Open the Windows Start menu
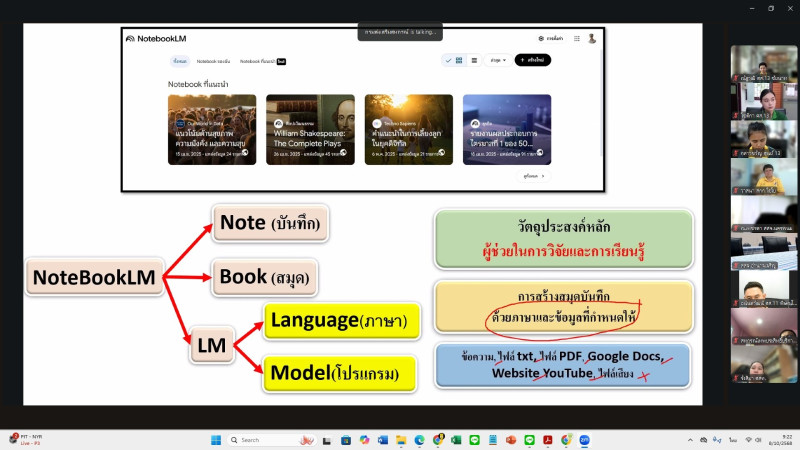Image resolution: width=800 pixels, height=450 pixels. [215, 440]
